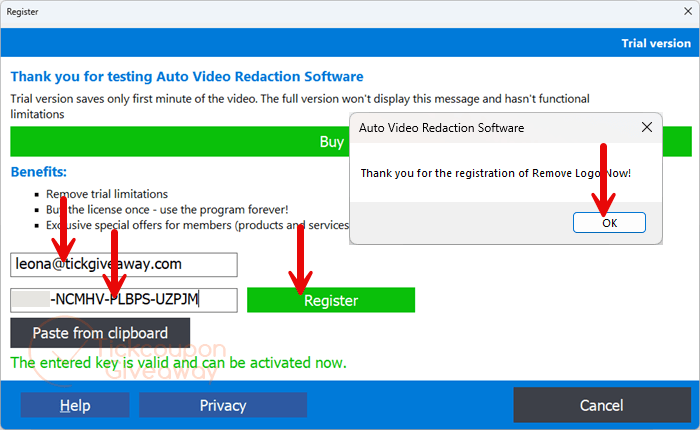Click OK in the registration thank-you dialog
The width and height of the screenshot is (700, 430).
click(x=609, y=222)
